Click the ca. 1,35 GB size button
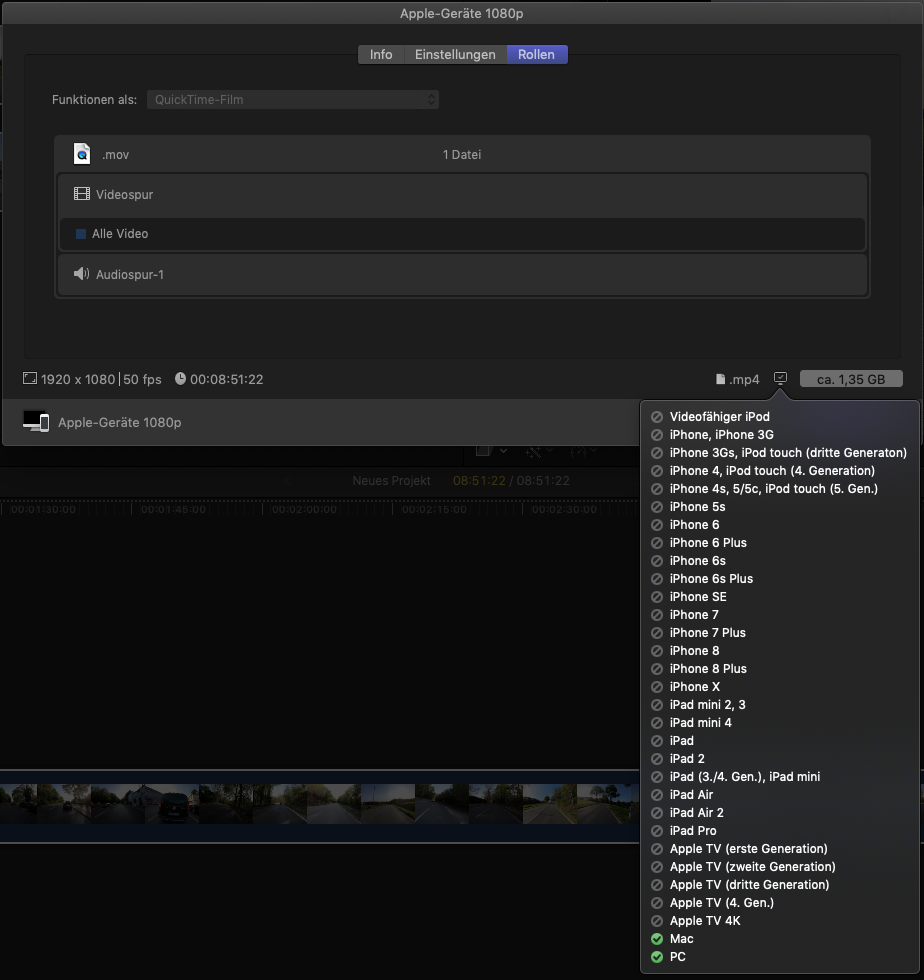This screenshot has width=924, height=980. coord(851,379)
